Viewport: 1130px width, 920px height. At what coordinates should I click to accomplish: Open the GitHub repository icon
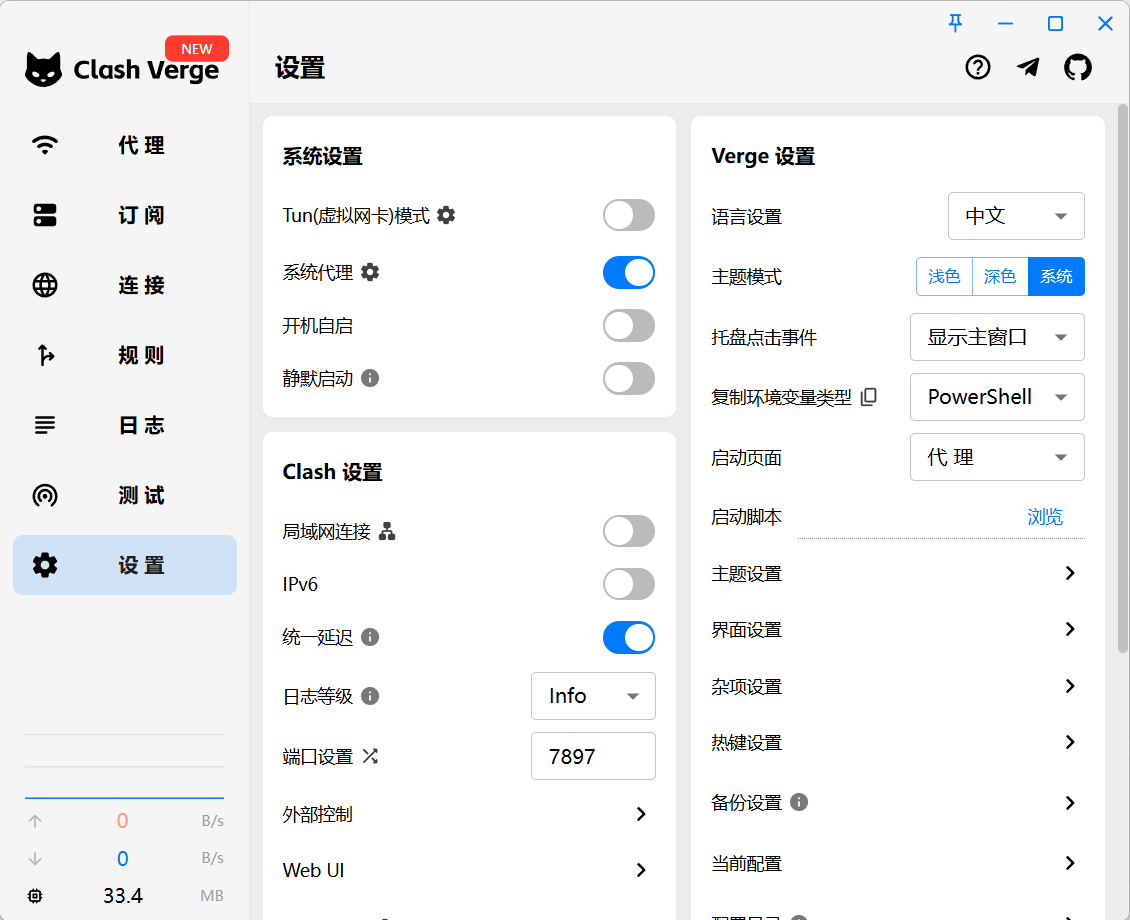(1078, 68)
